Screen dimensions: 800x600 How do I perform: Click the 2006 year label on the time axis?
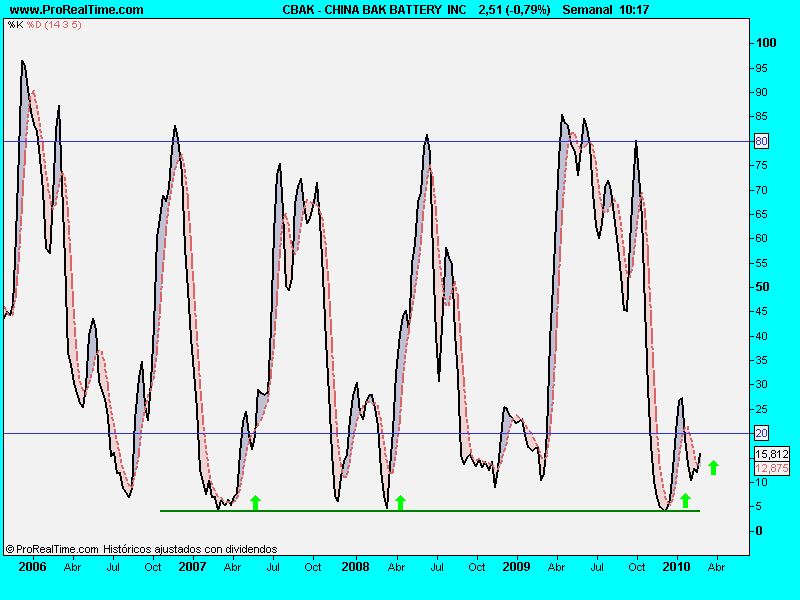[32, 567]
